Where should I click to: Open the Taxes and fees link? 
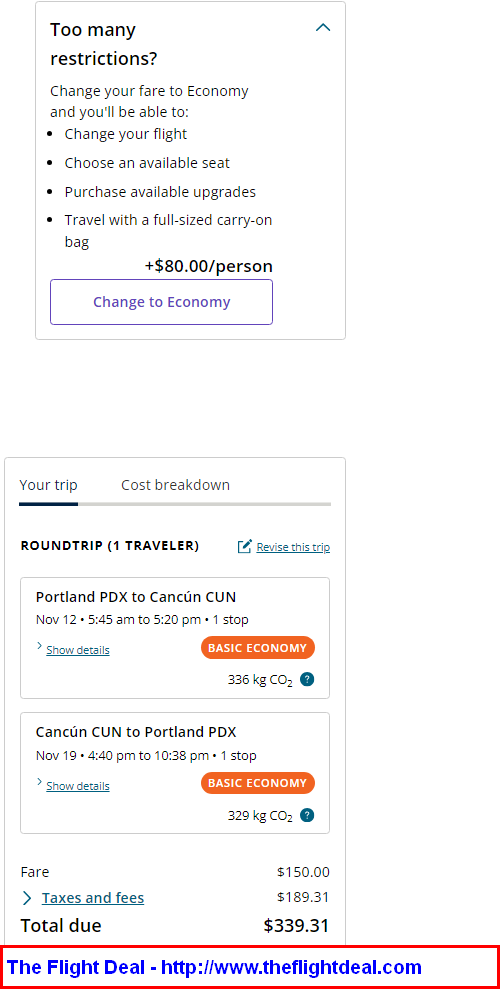click(x=93, y=898)
